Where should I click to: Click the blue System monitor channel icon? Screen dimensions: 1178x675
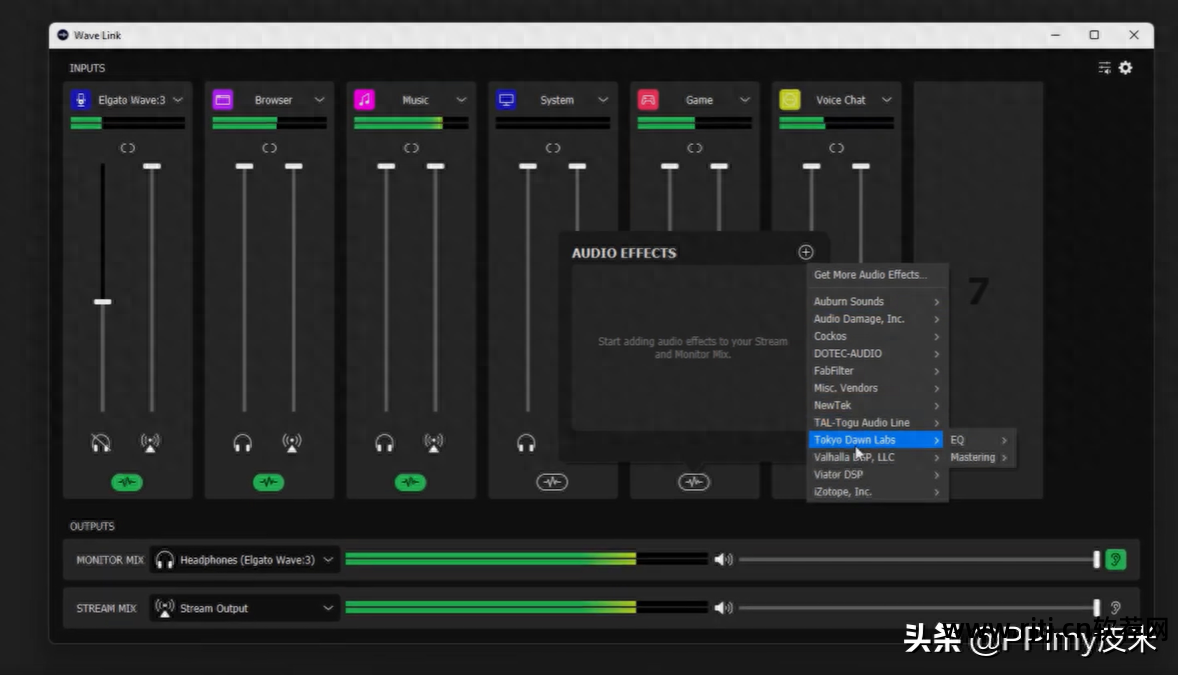pyautogui.click(x=506, y=100)
